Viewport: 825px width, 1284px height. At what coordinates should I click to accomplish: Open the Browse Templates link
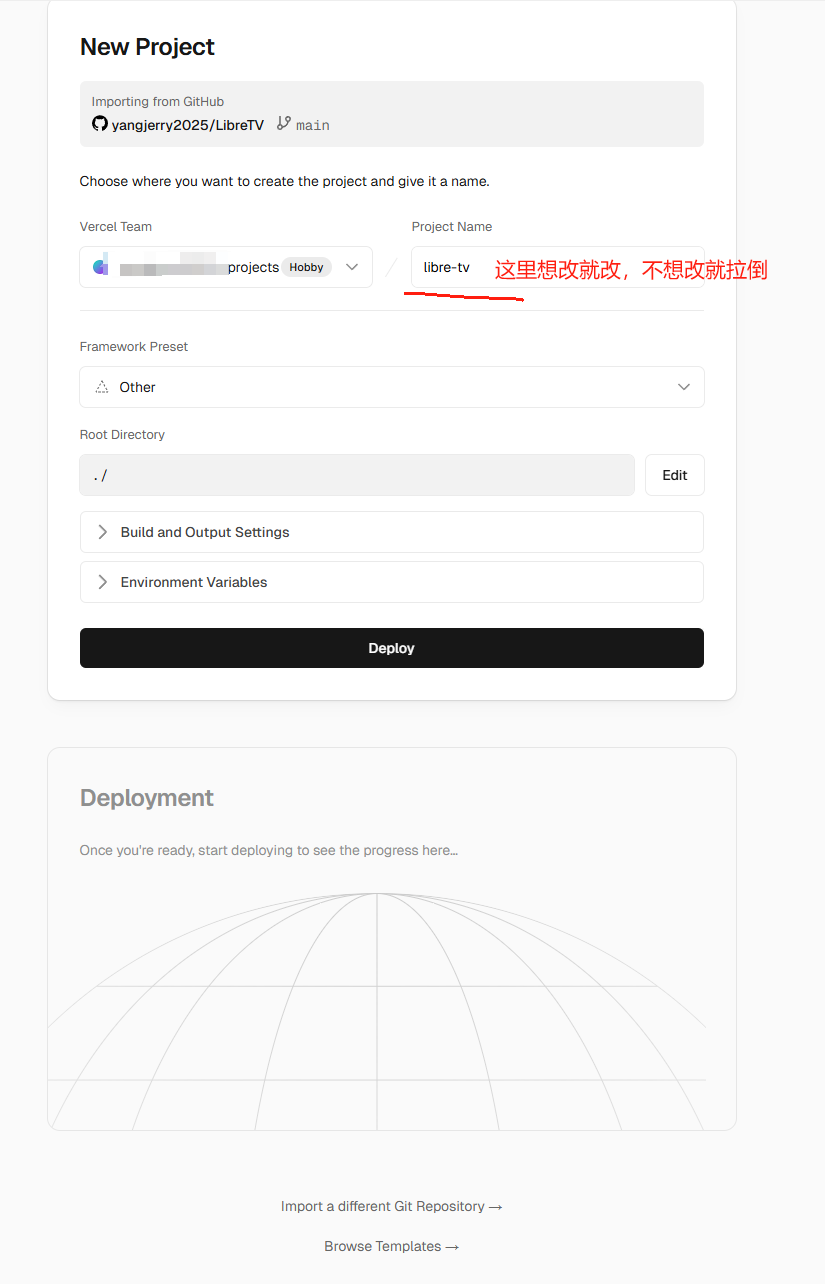pos(391,1246)
